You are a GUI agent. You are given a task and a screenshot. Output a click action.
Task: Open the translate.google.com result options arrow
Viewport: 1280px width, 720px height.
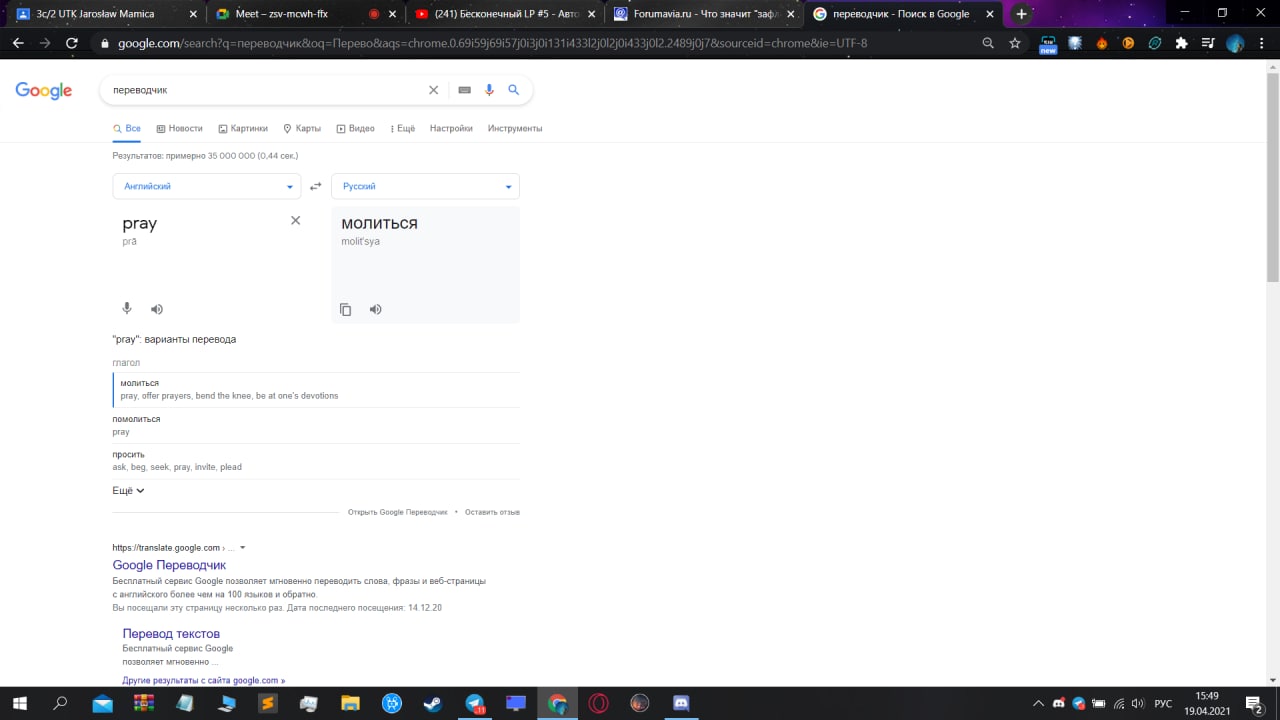242,548
